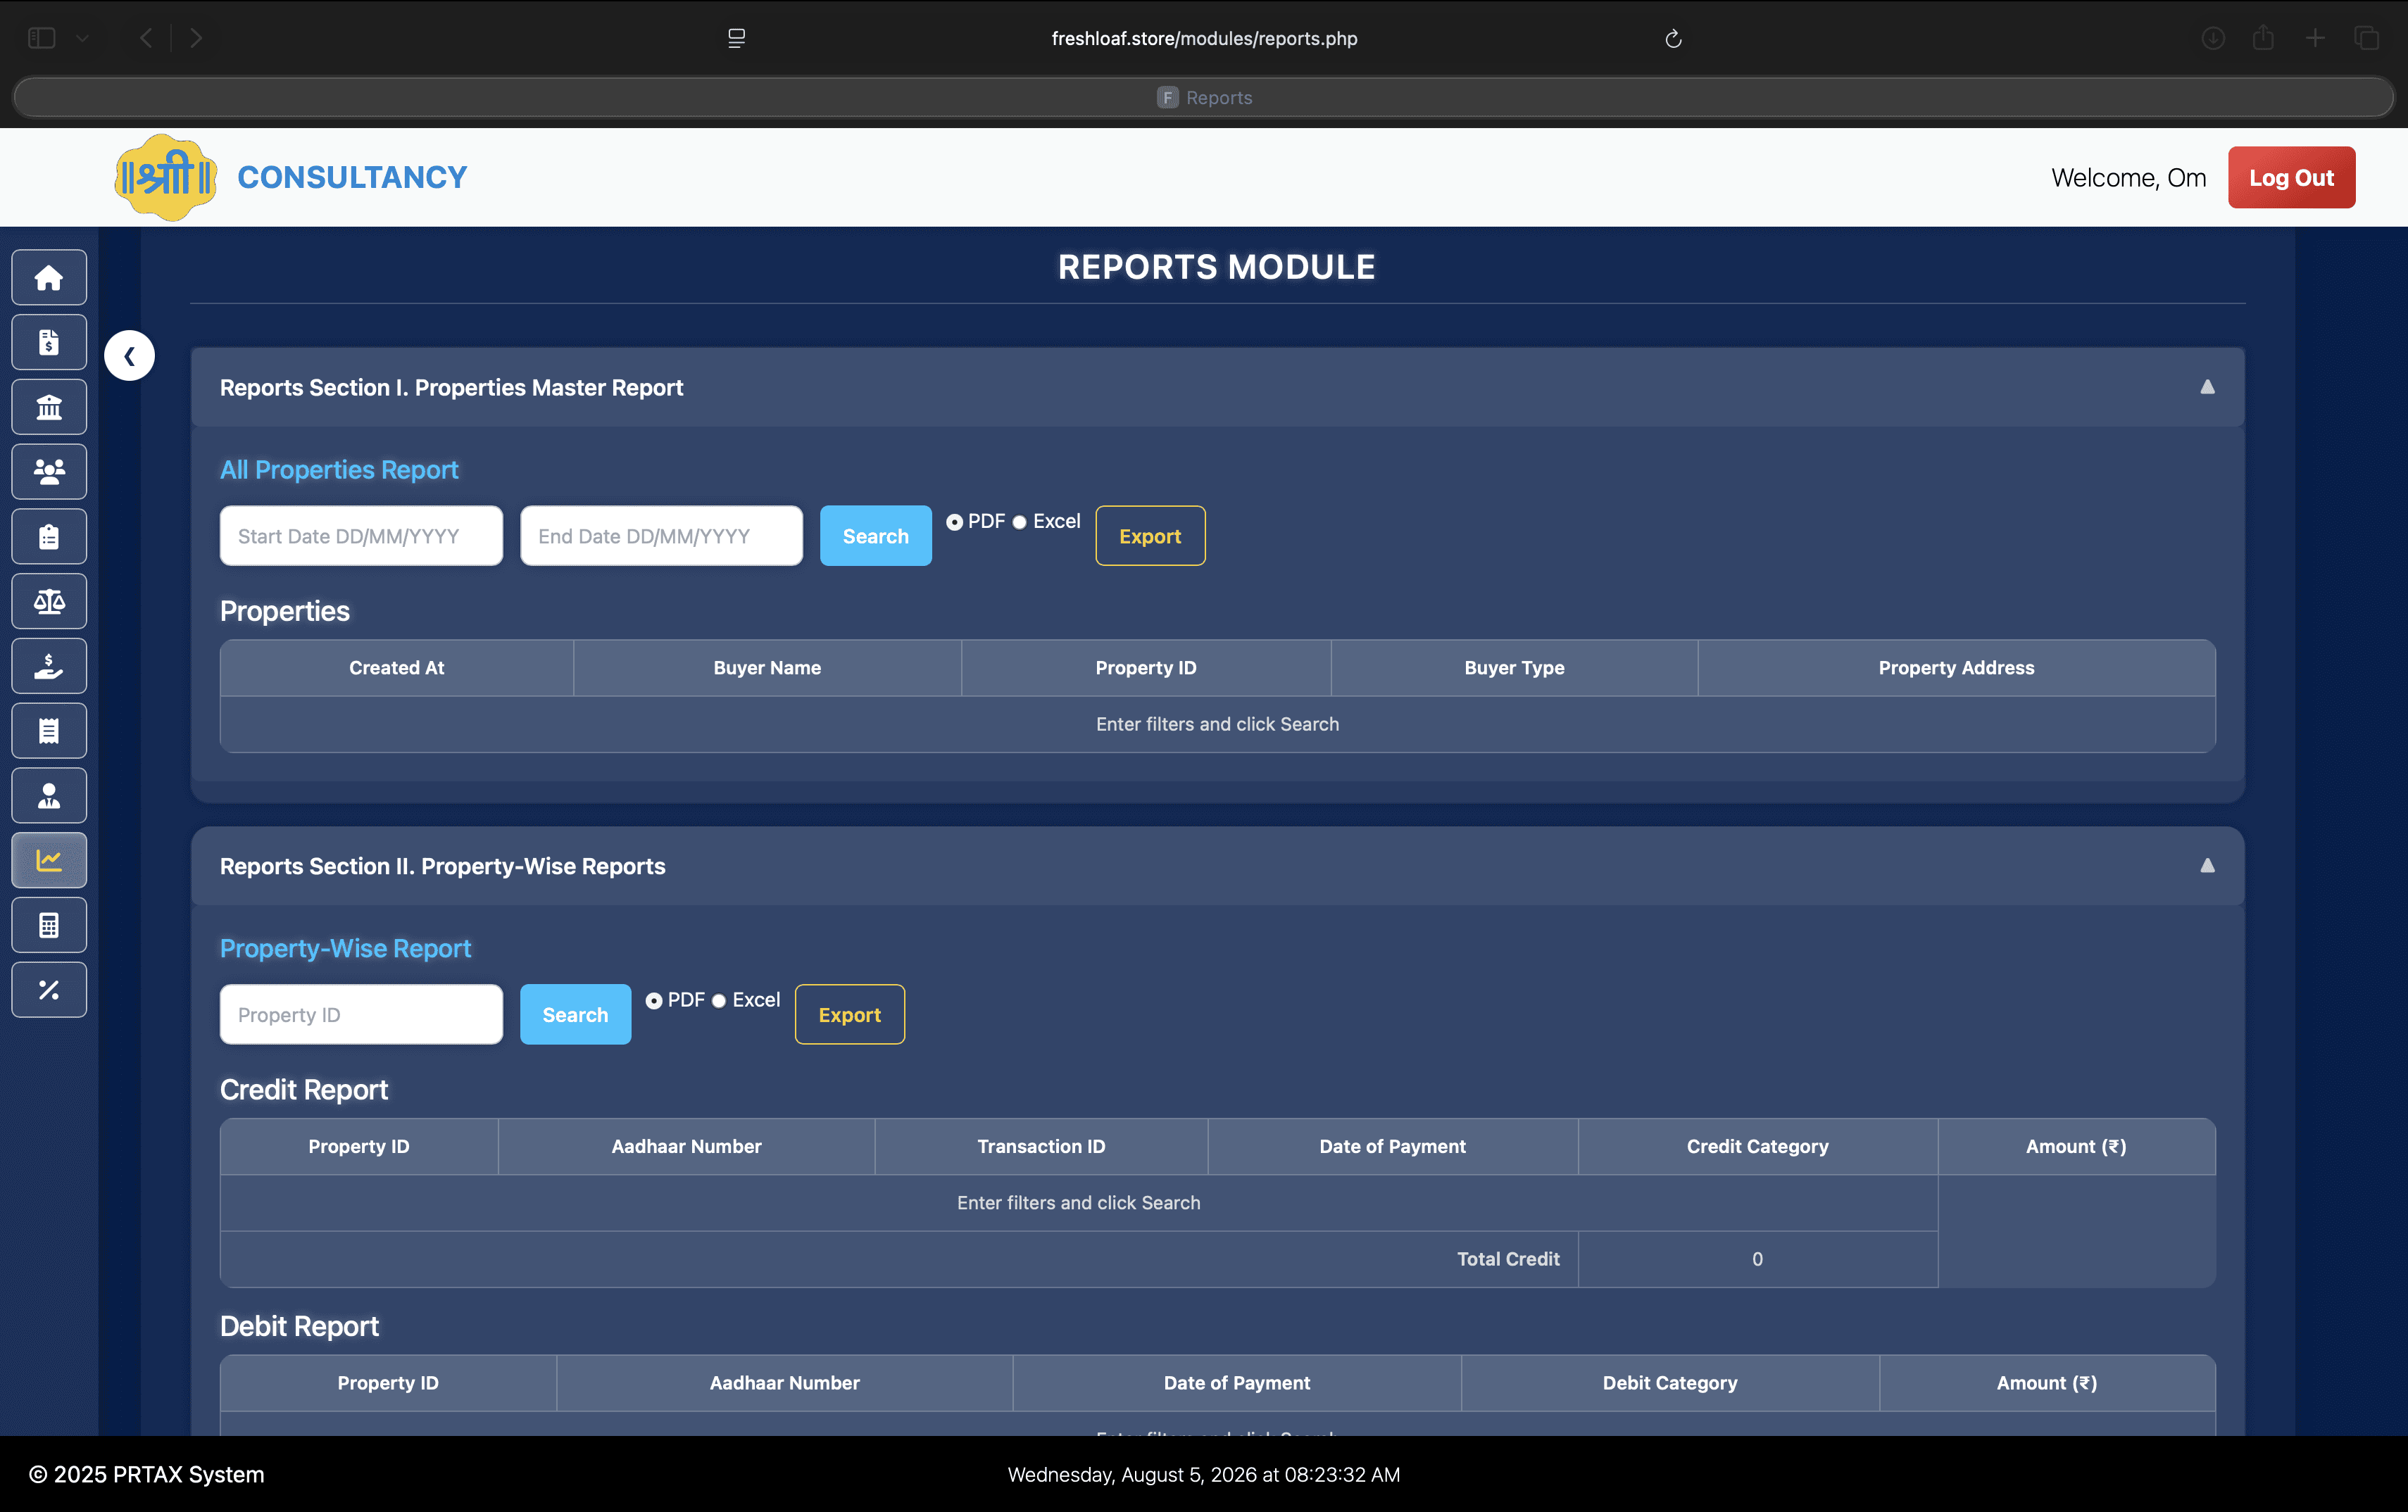Click the browser URL address bar

pyautogui.click(x=1204, y=38)
